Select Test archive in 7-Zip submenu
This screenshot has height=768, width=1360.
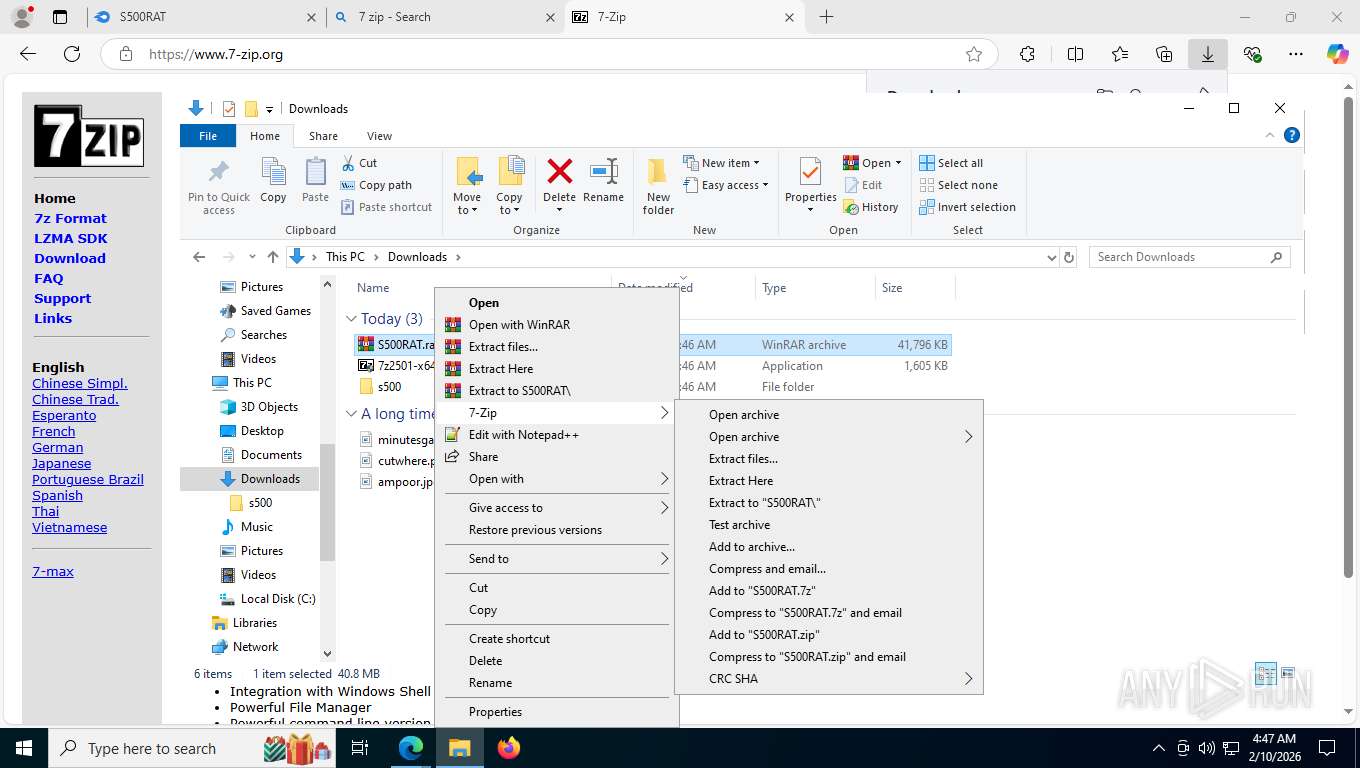click(x=829, y=525)
